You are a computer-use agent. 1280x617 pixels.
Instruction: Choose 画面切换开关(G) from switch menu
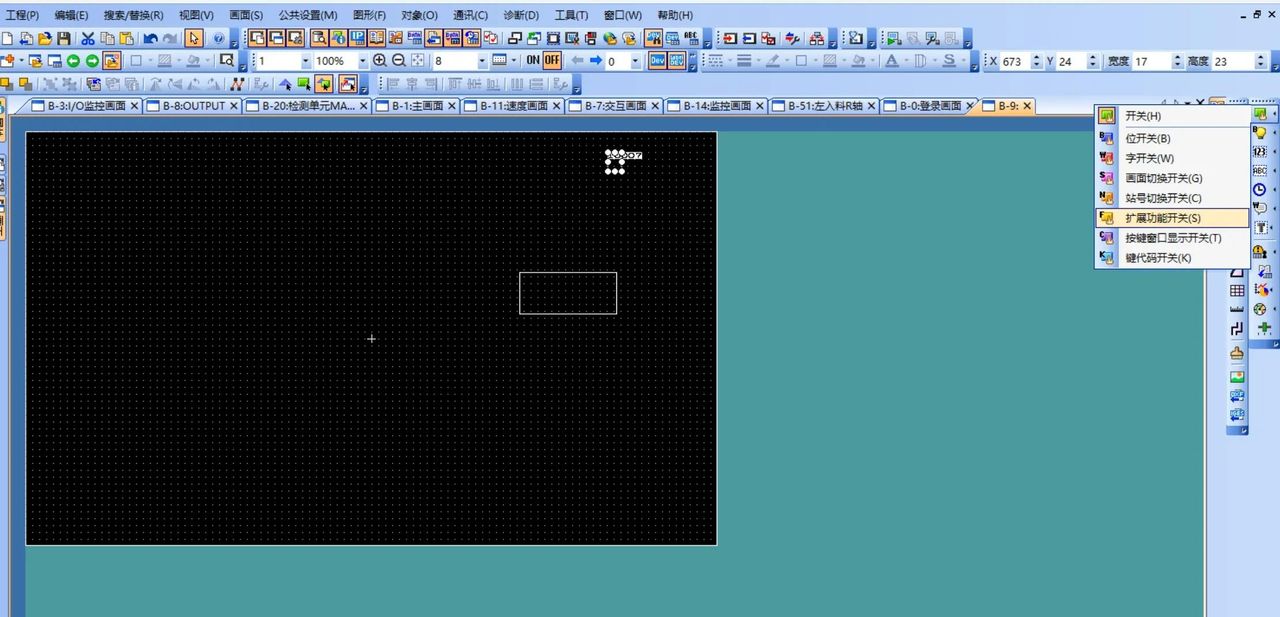1172,178
